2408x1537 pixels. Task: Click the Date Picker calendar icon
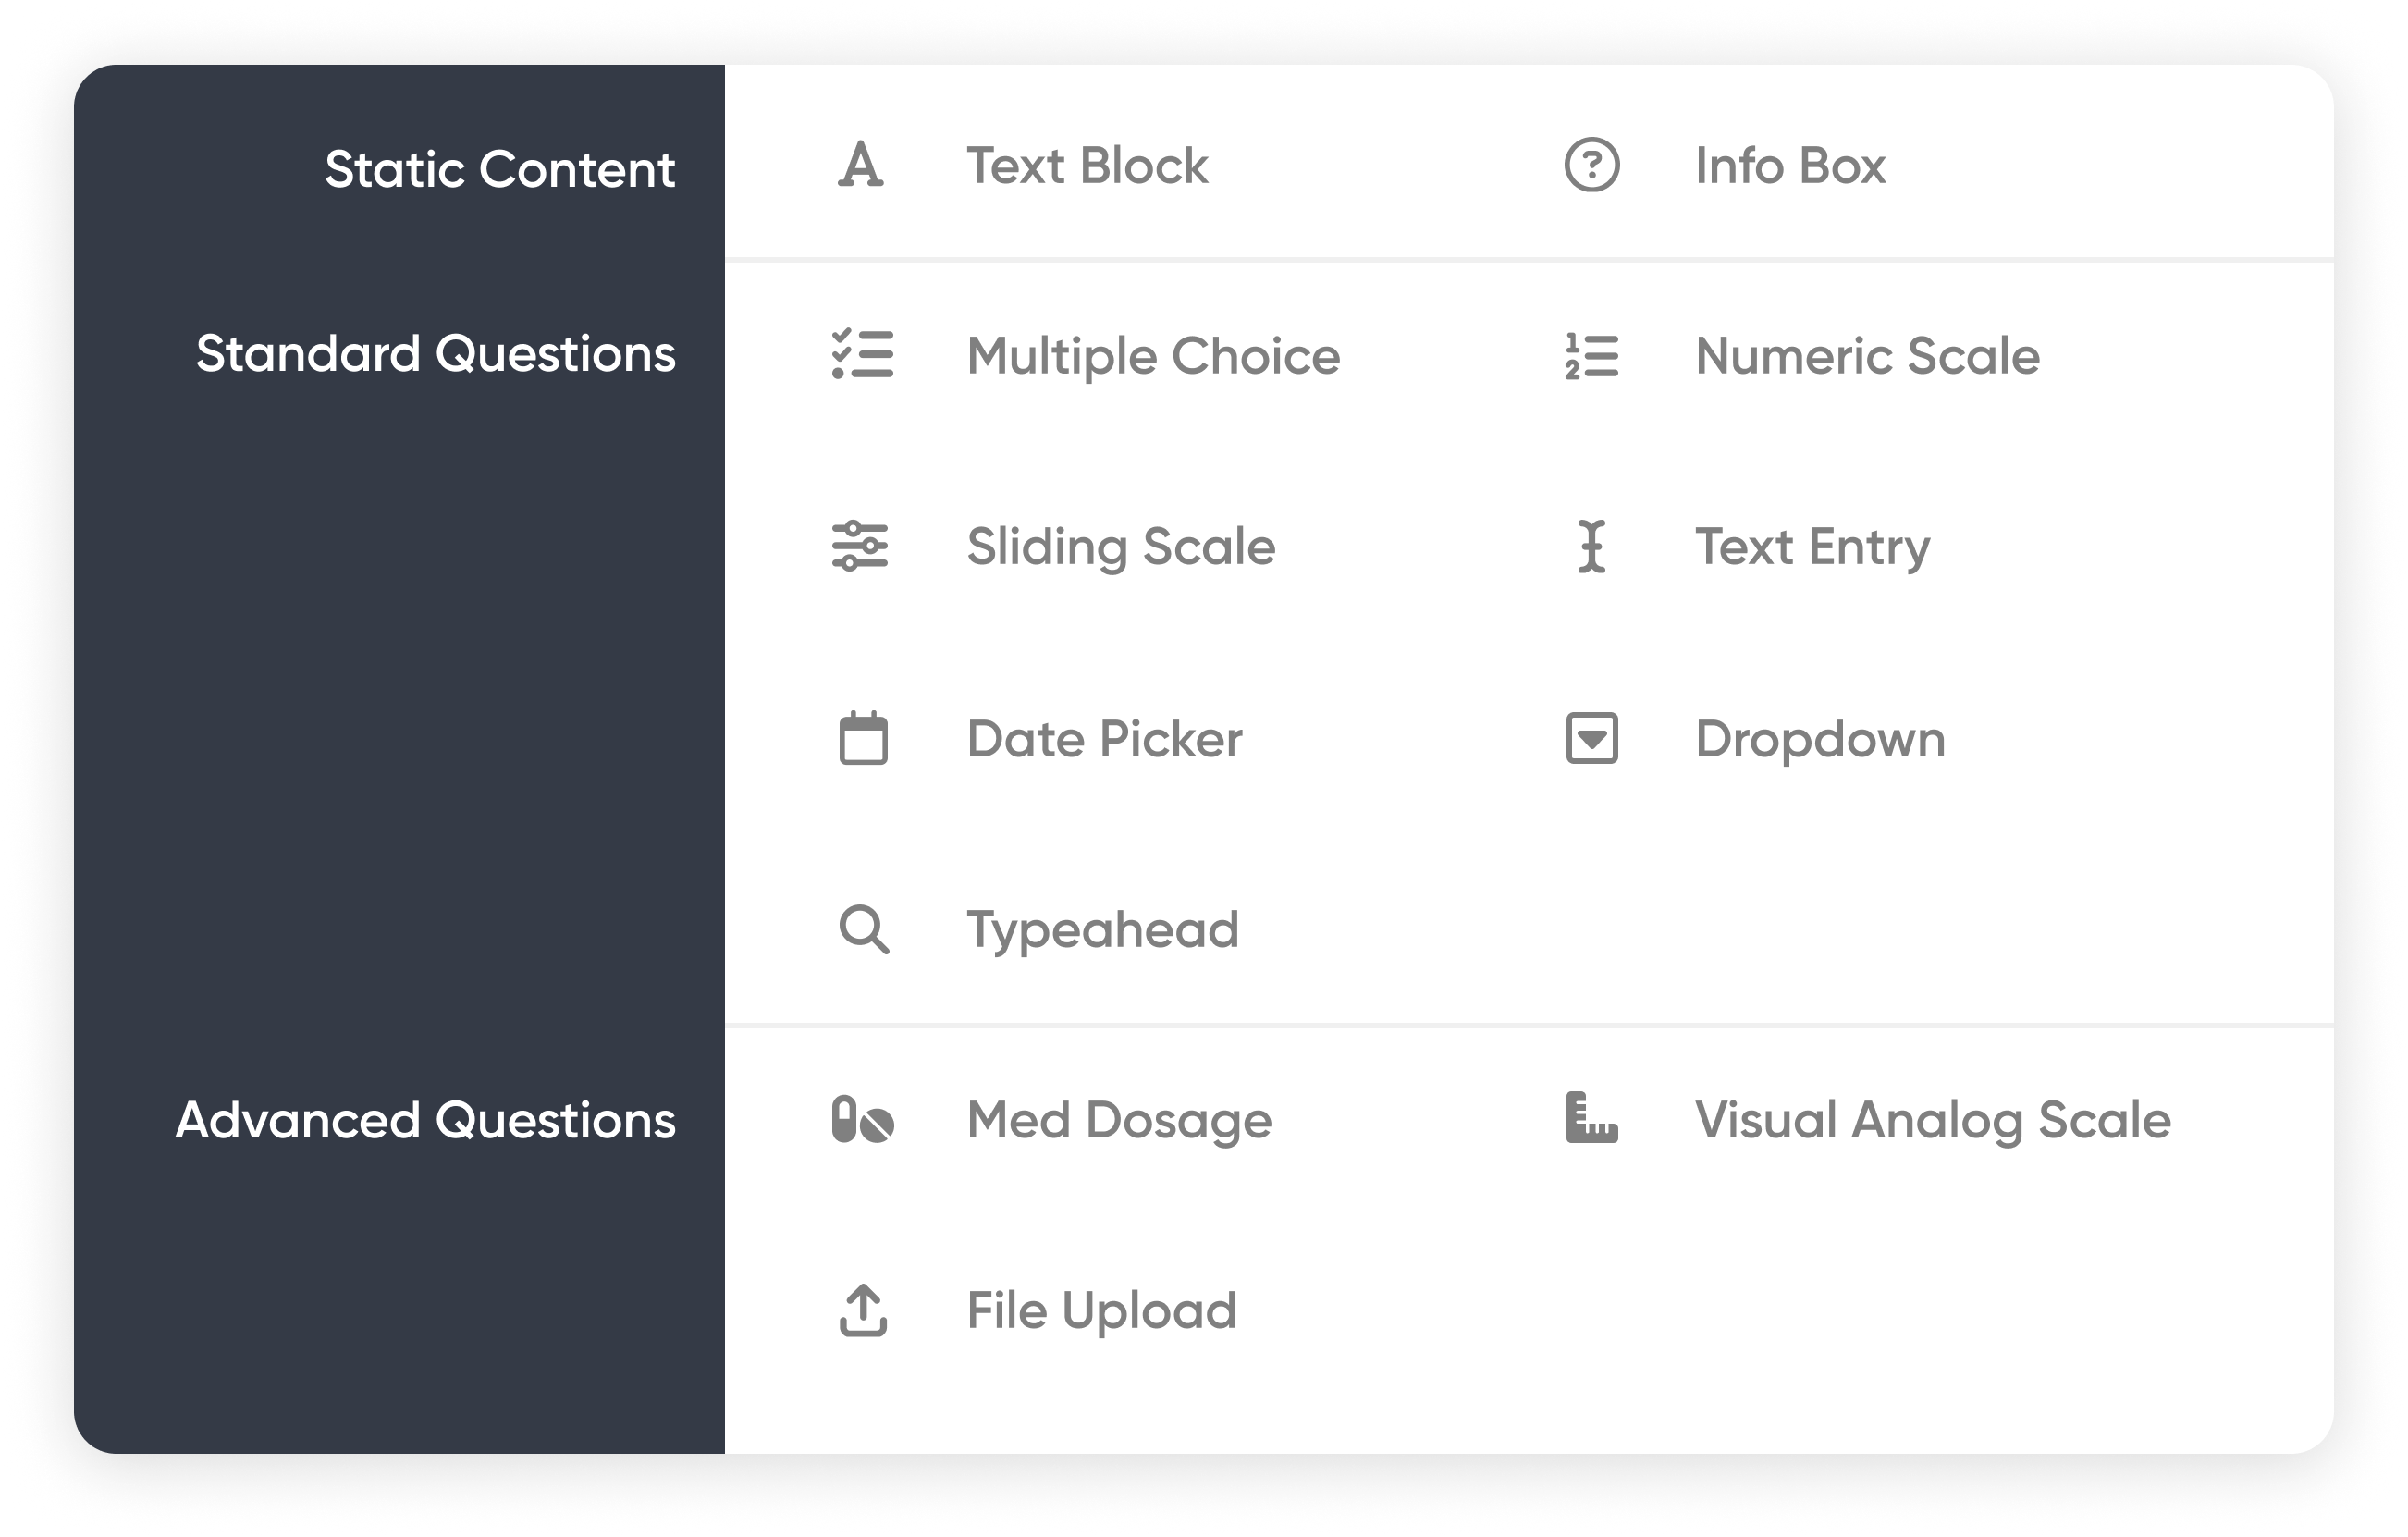863,738
